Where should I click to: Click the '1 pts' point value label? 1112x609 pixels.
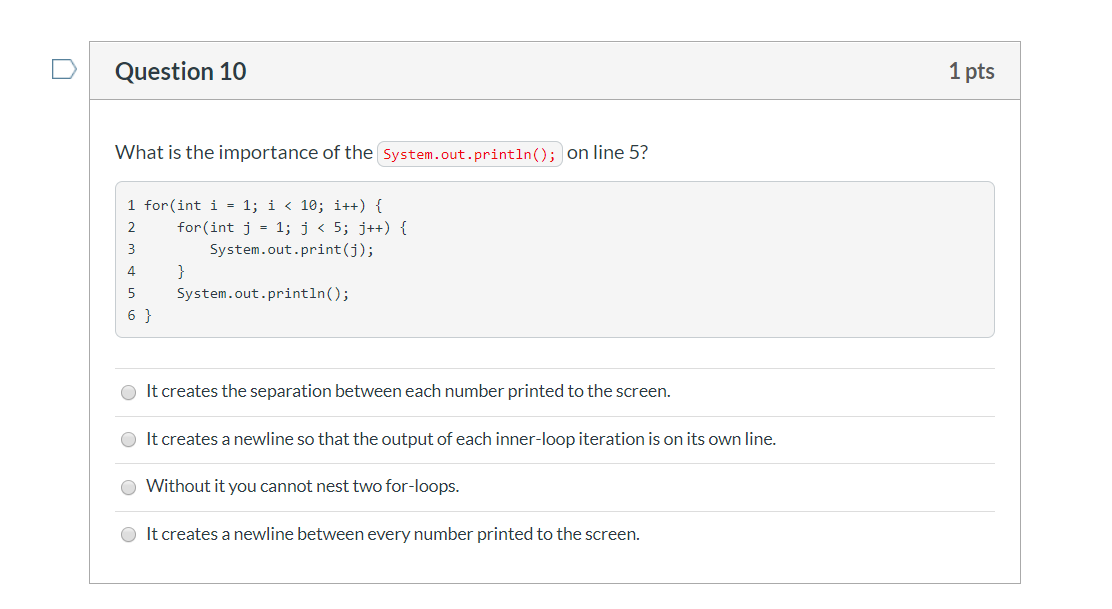(972, 71)
